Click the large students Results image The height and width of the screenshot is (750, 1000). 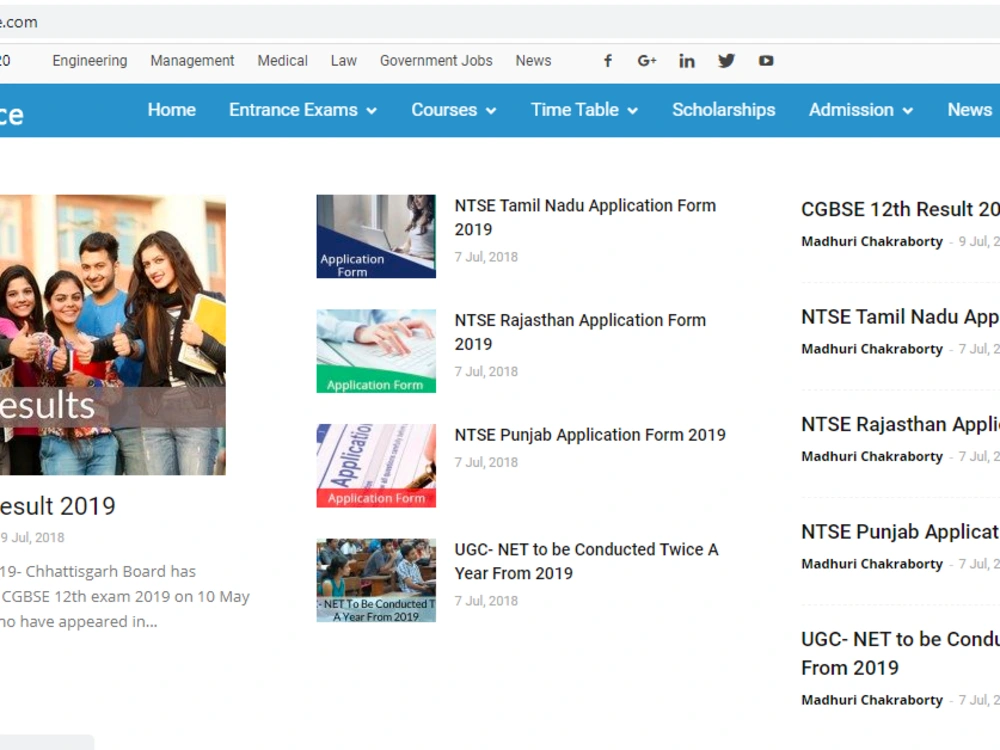click(113, 335)
